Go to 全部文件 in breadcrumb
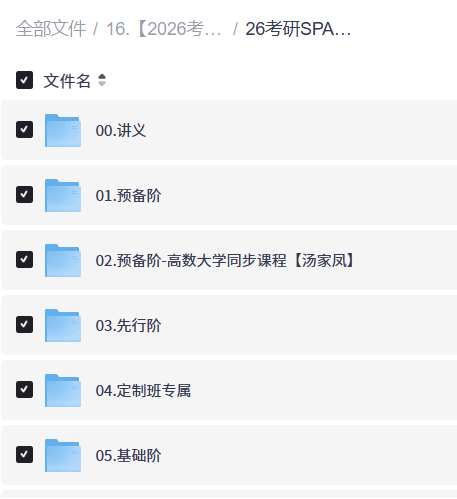Viewport: 457px width, 499px height. click(x=51, y=29)
